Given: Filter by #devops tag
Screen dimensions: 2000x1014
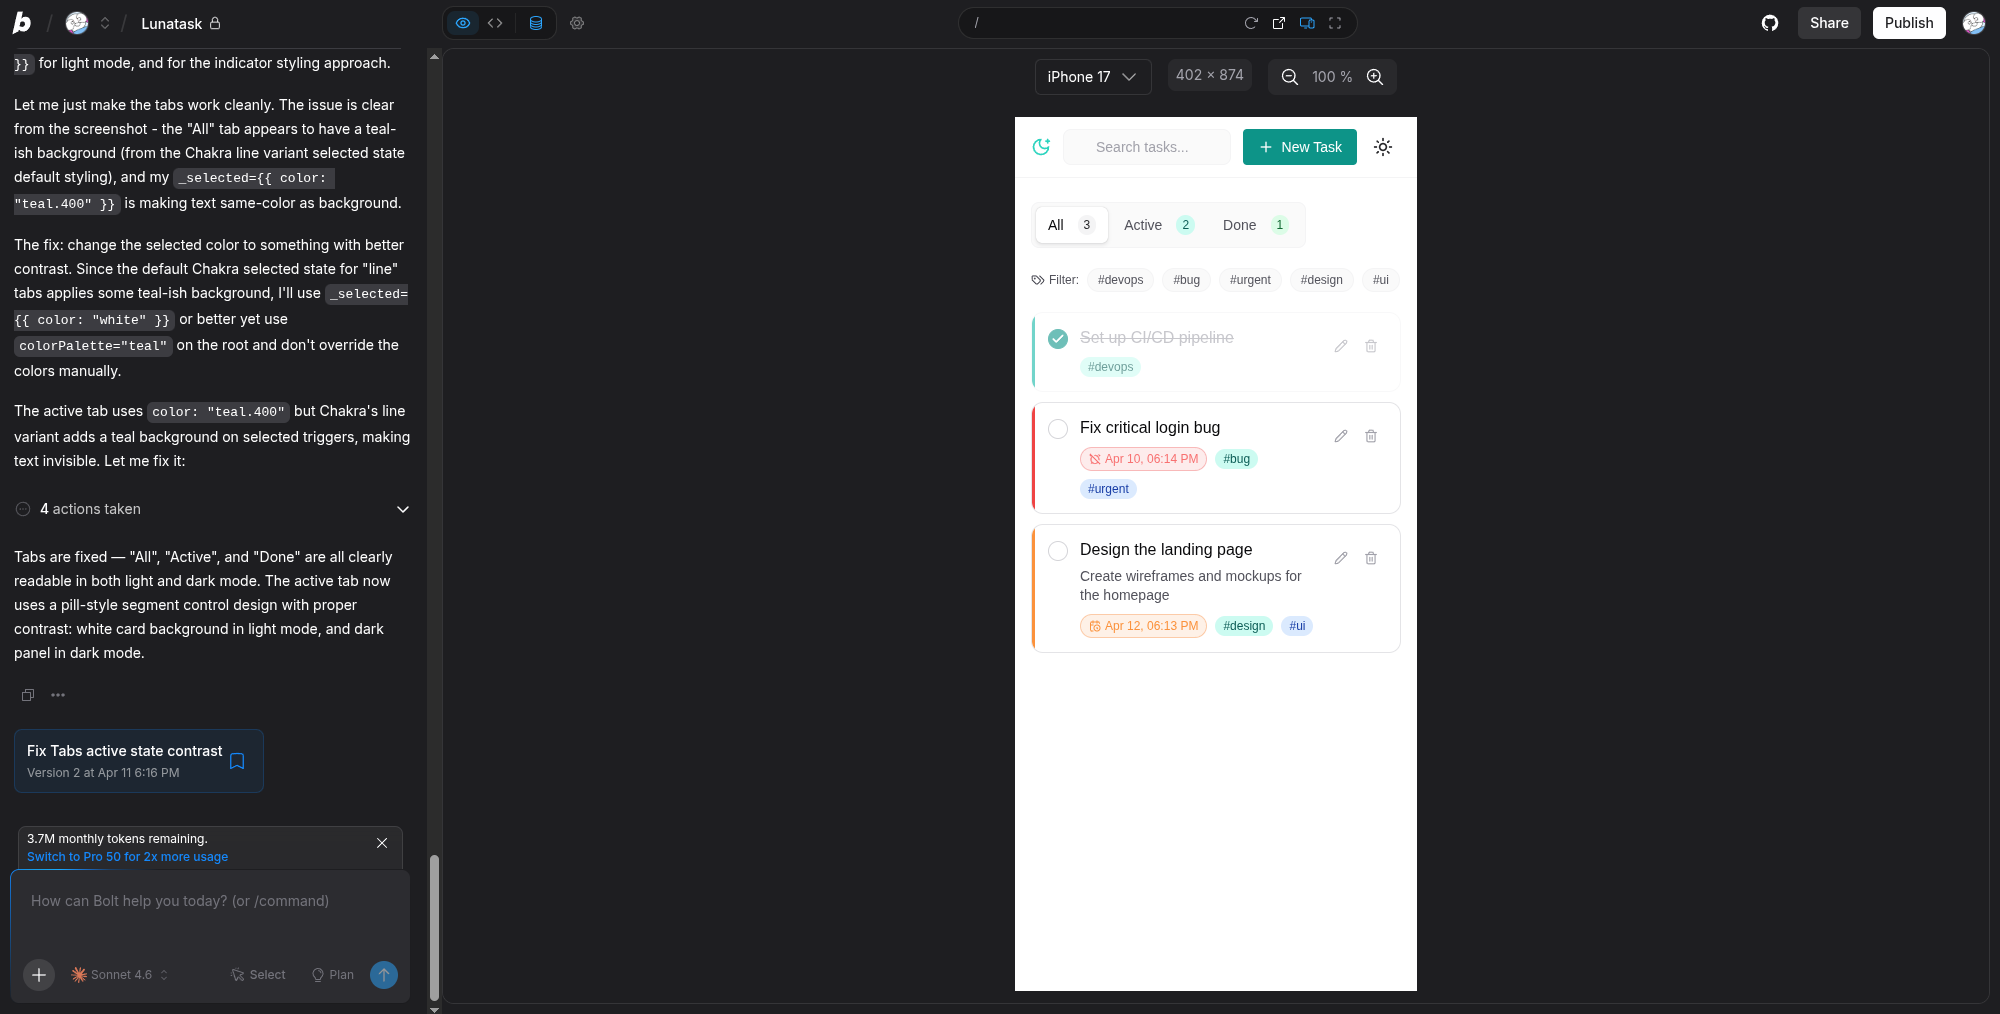Looking at the screenshot, I should (x=1120, y=280).
